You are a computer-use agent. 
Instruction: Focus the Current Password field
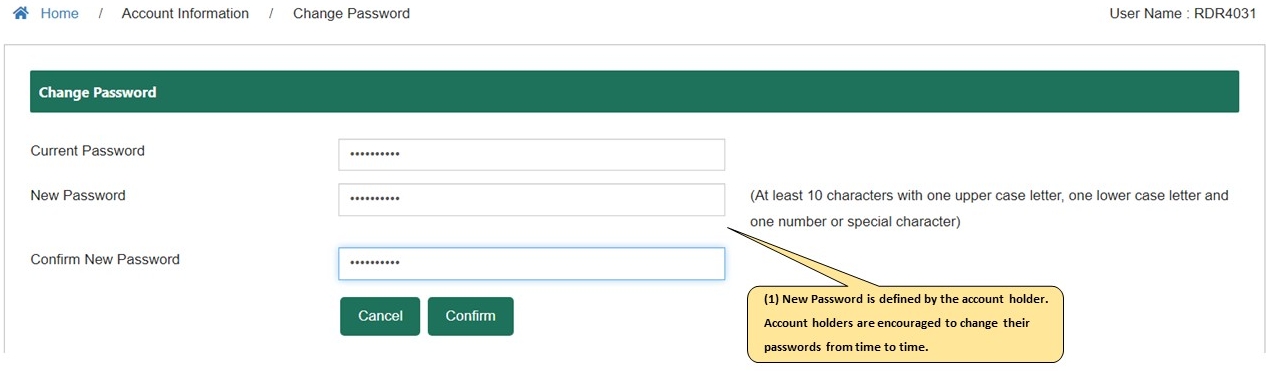tap(531, 155)
